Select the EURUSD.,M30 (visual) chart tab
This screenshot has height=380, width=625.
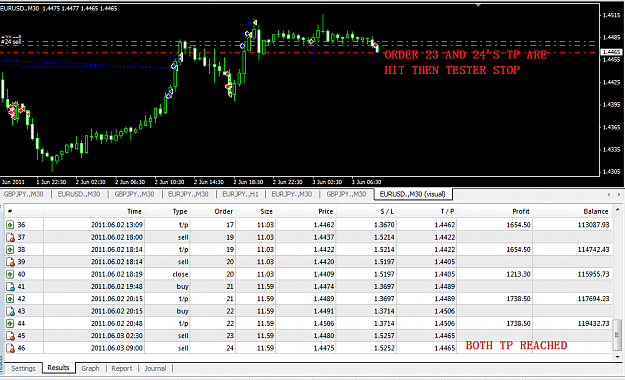click(x=413, y=194)
